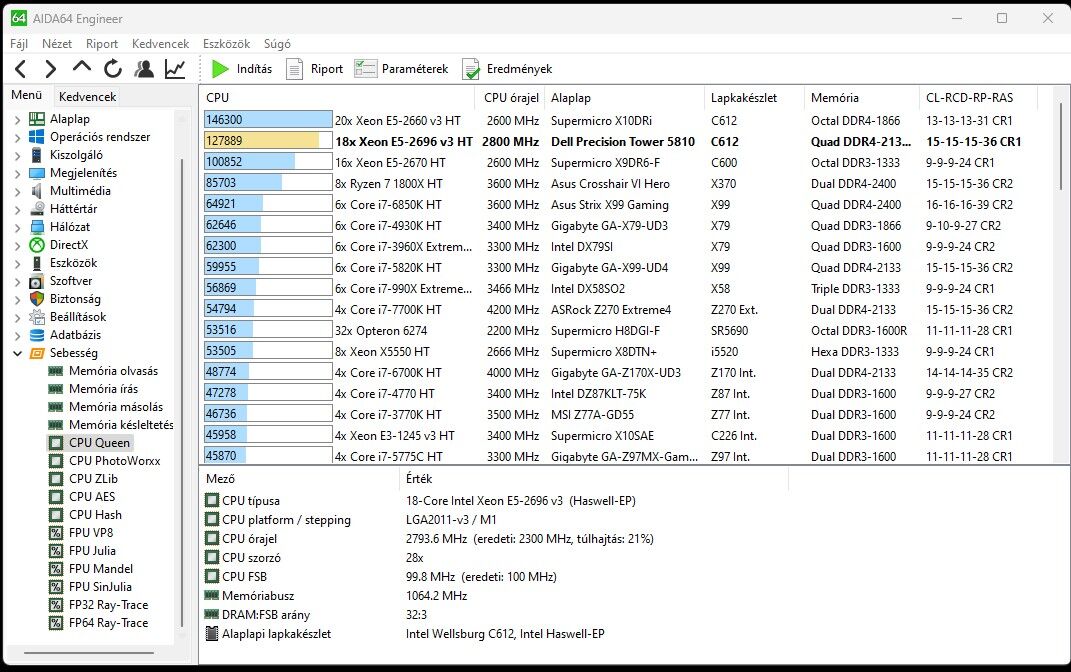
Task: Open FPU Julia benchmark
Action: 92,550
